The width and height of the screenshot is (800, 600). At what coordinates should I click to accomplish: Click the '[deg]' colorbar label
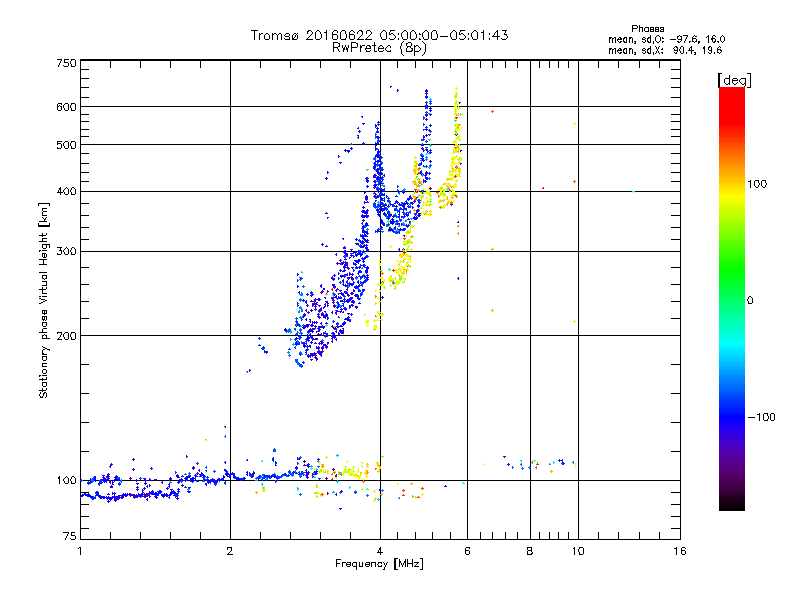pyautogui.click(x=734, y=80)
